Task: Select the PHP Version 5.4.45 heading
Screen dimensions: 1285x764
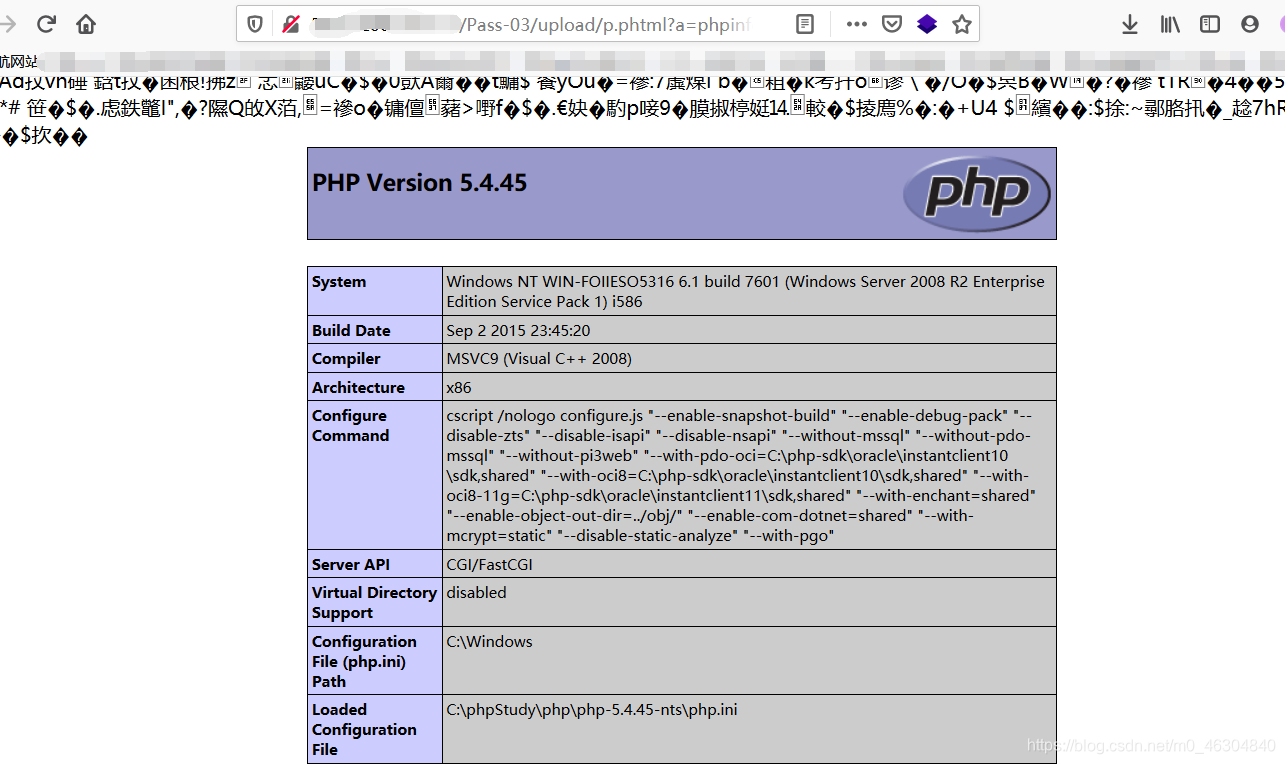Action: tap(420, 183)
